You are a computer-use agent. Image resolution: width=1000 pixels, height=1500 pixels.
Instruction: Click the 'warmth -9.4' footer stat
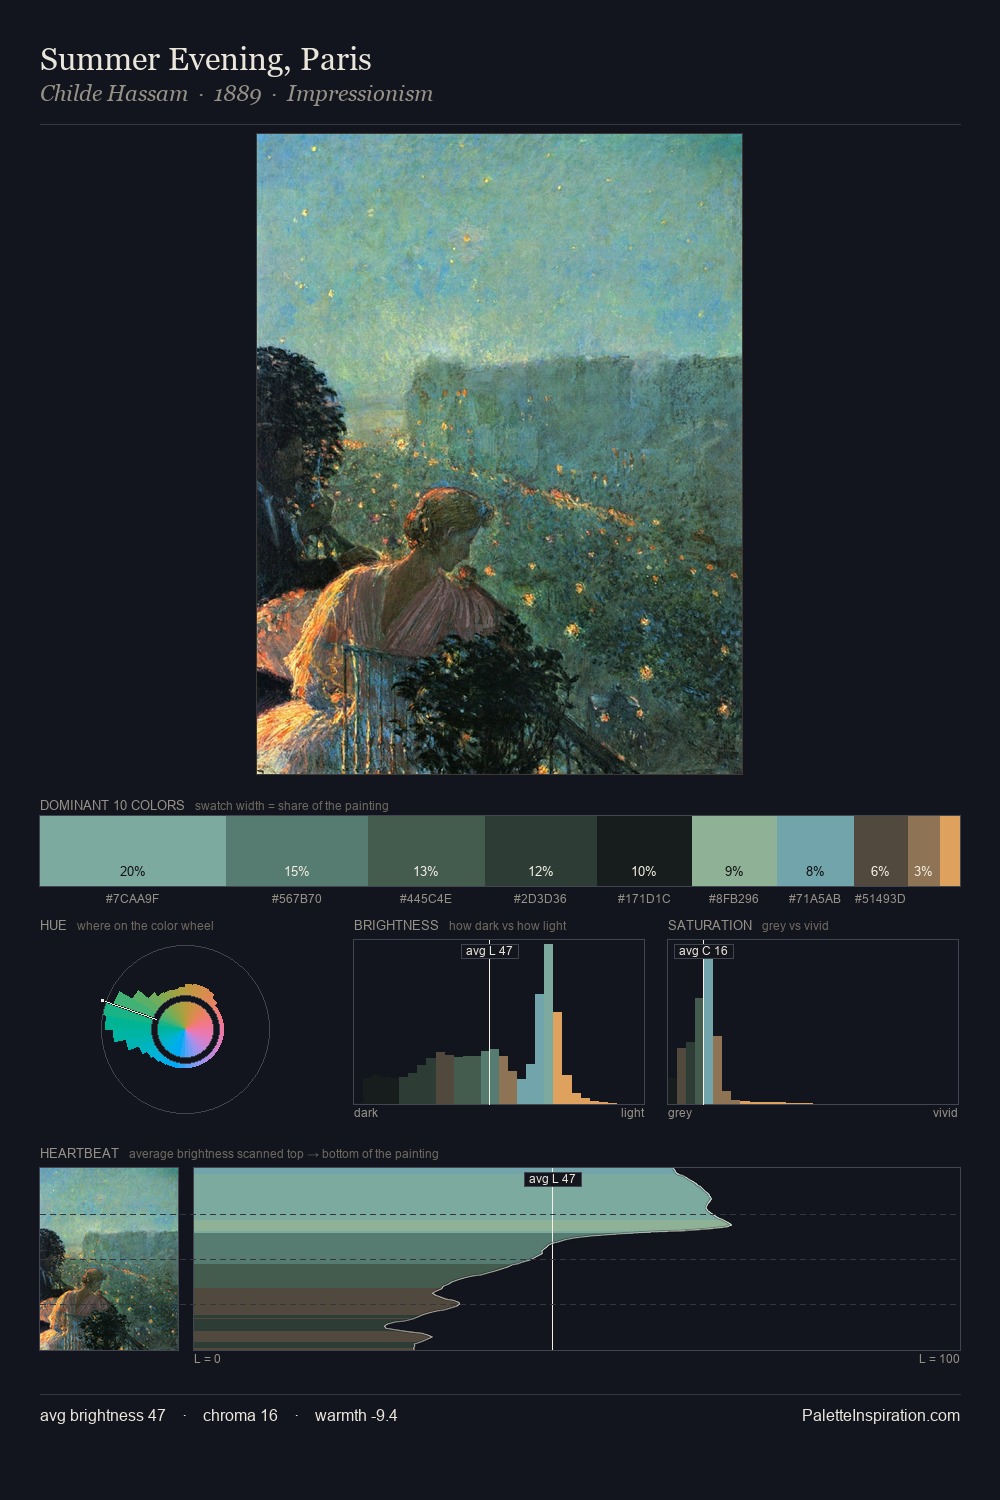[x=356, y=1415]
